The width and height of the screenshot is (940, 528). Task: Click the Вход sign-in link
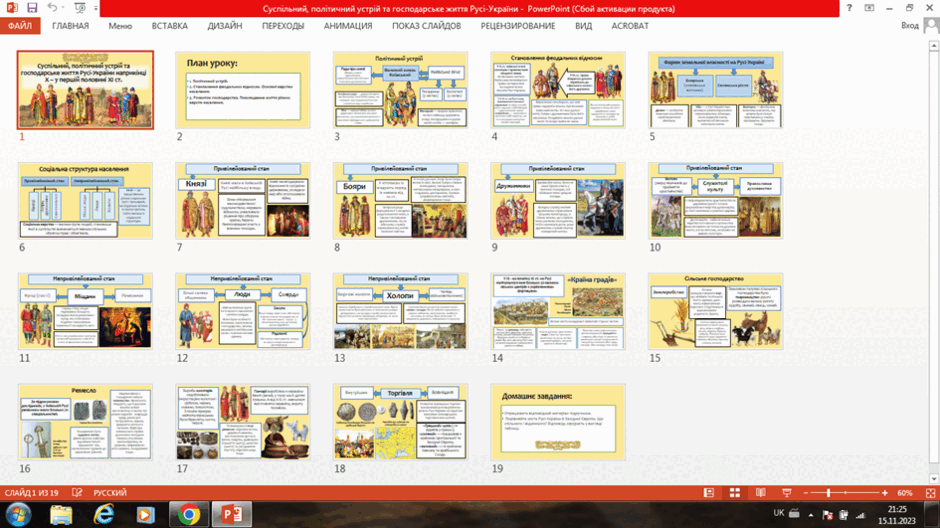(909, 26)
